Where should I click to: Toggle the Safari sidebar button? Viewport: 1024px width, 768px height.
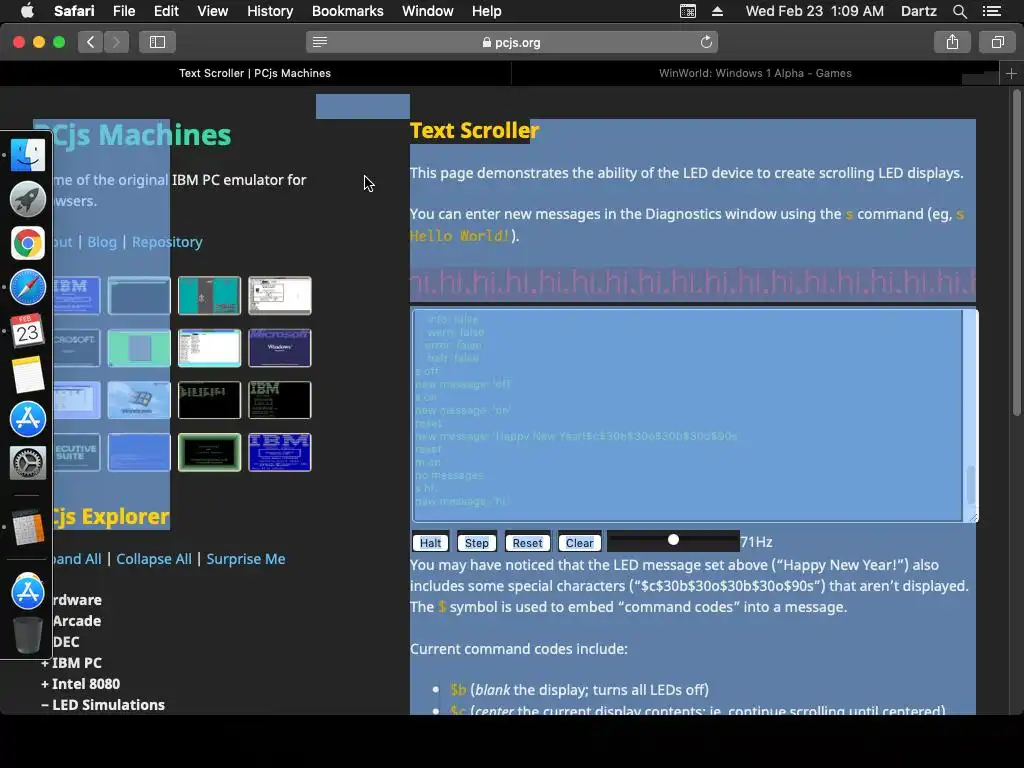pyautogui.click(x=157, y=42)
